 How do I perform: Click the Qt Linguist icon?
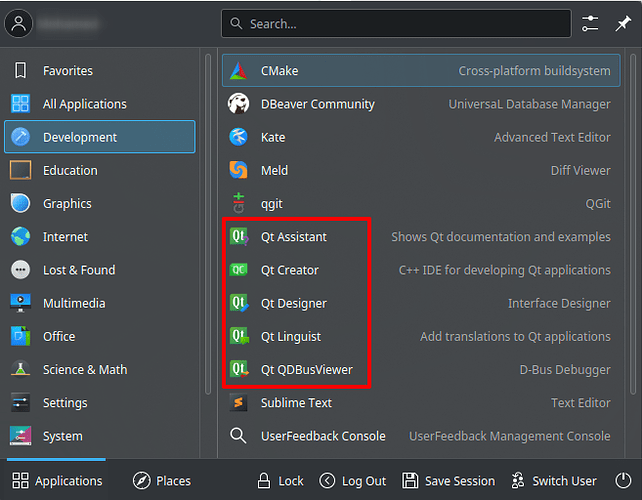click(239, 337)
